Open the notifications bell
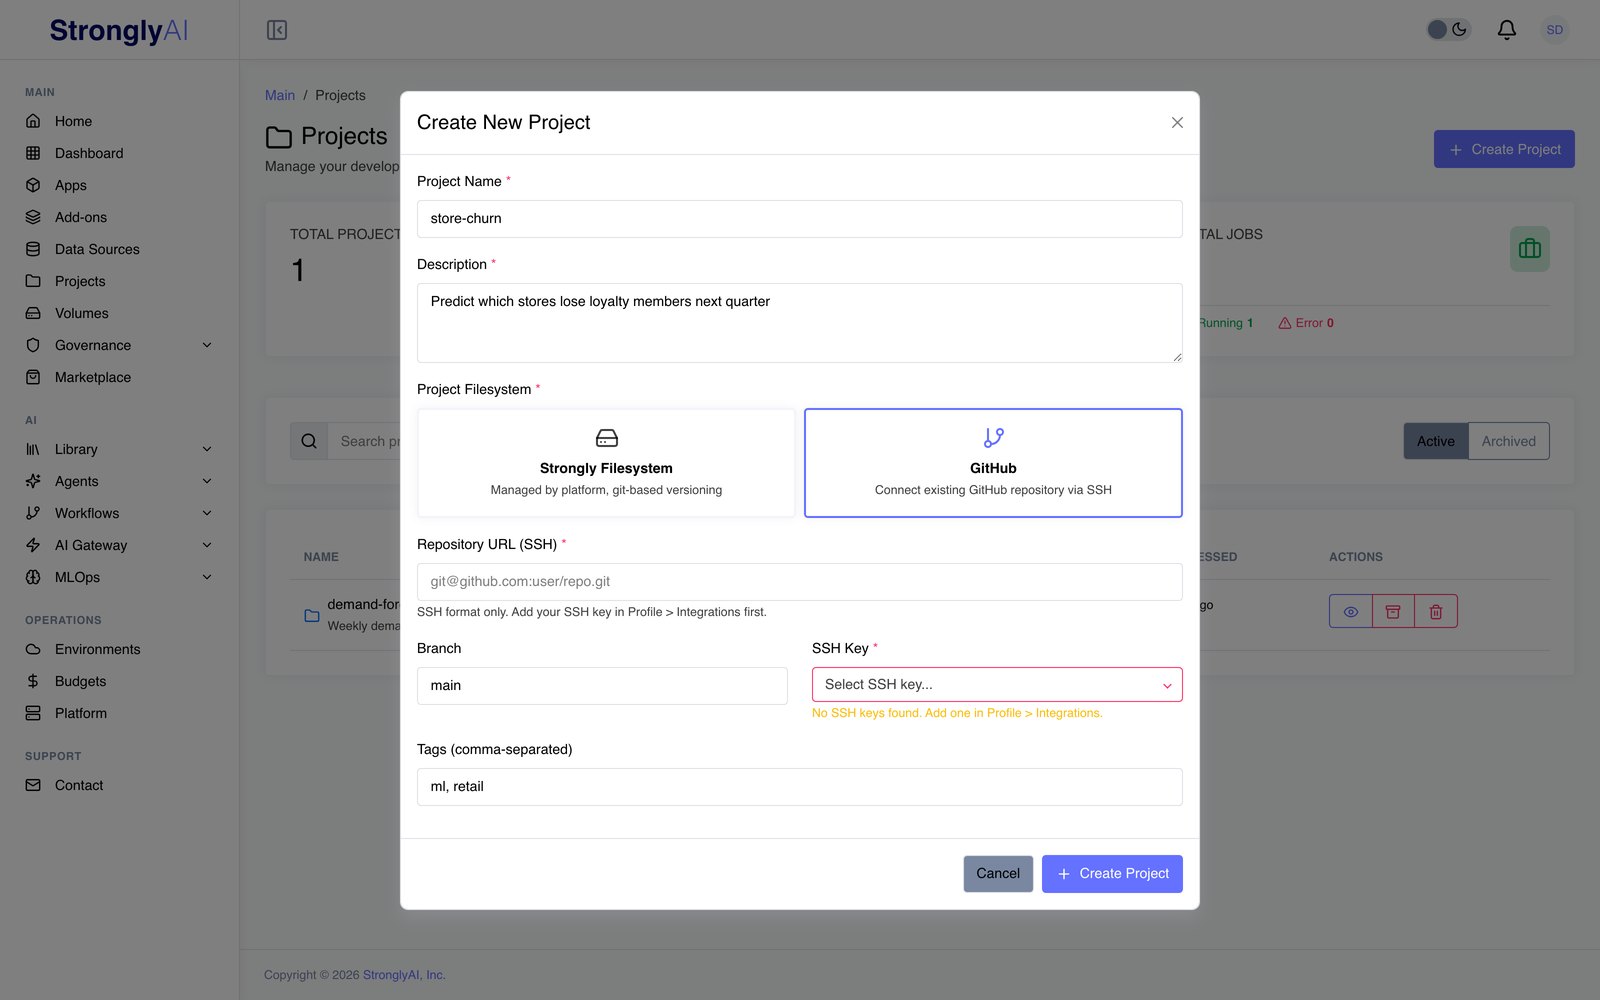 1506,30
